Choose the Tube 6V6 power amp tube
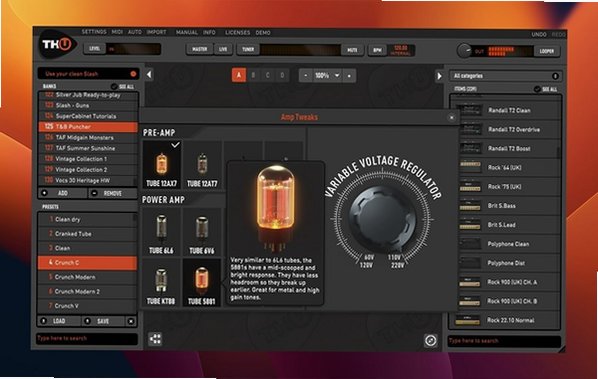 [202, 232]
